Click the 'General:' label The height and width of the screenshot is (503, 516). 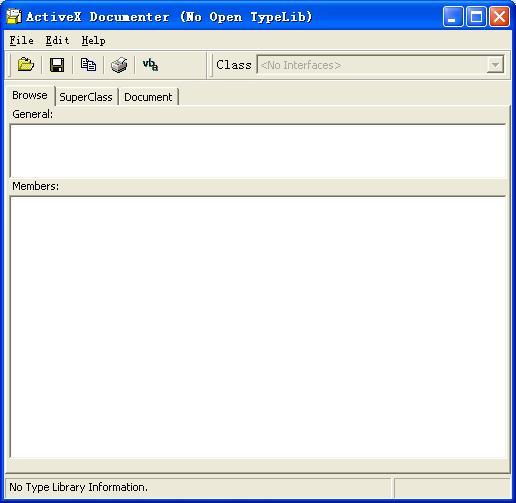click(x=32, y=114)
